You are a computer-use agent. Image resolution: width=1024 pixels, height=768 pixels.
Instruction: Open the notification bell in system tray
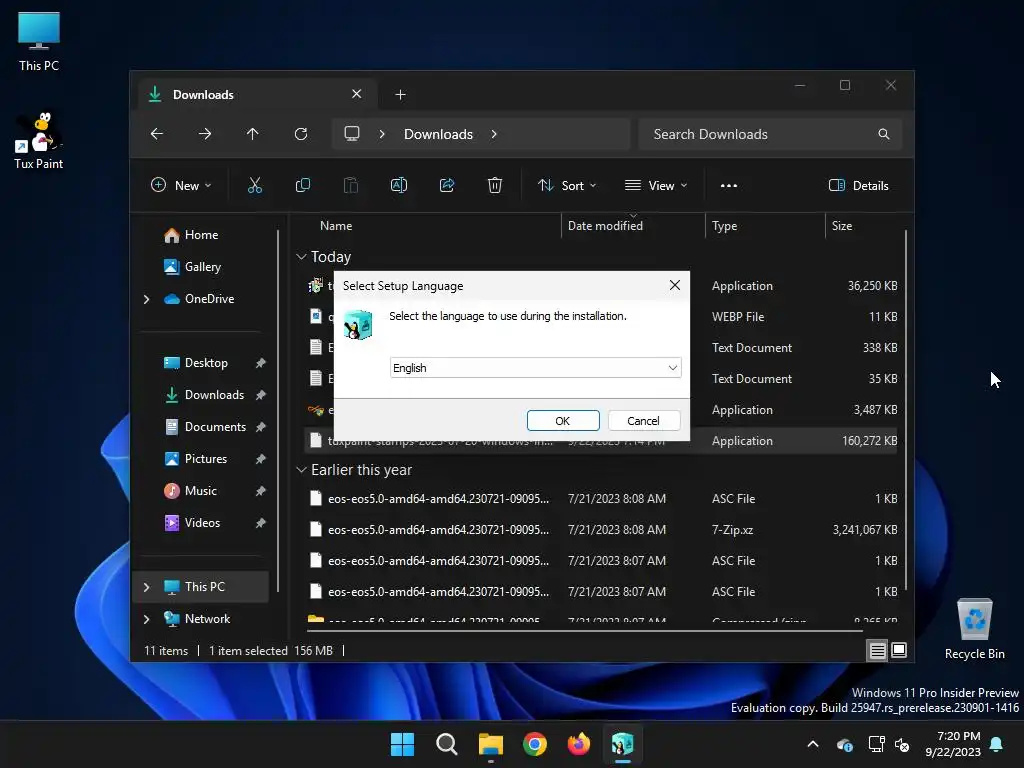[x=997, y=744]
